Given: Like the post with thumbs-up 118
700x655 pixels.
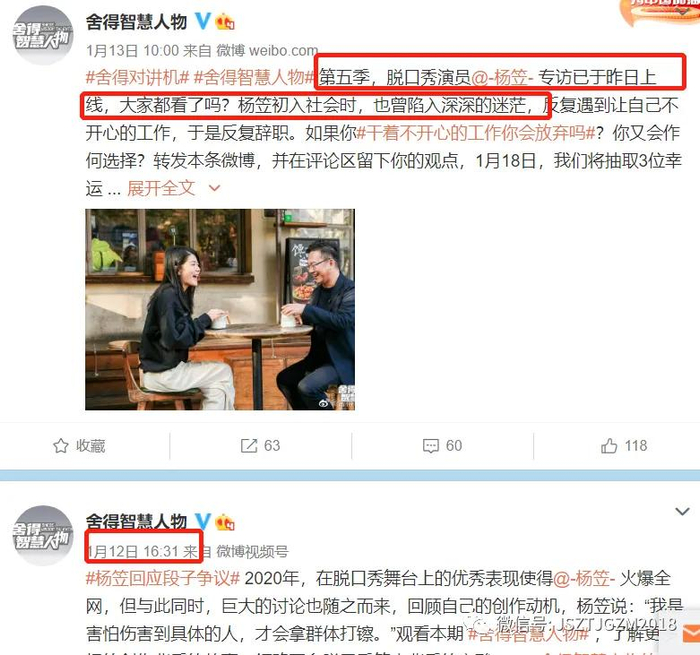Looking at the screenshot, I should point(609,446).
